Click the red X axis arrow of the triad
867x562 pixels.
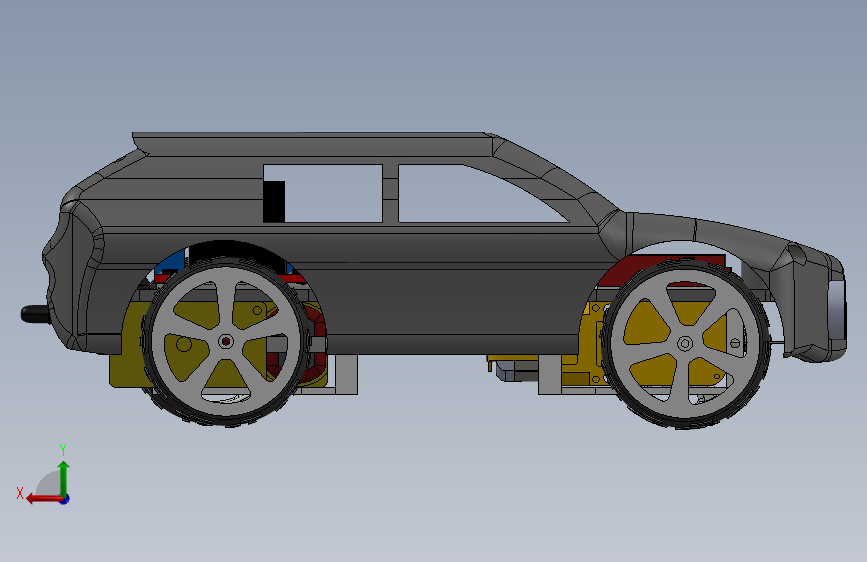pyautogui.click(x=44, y=499)
